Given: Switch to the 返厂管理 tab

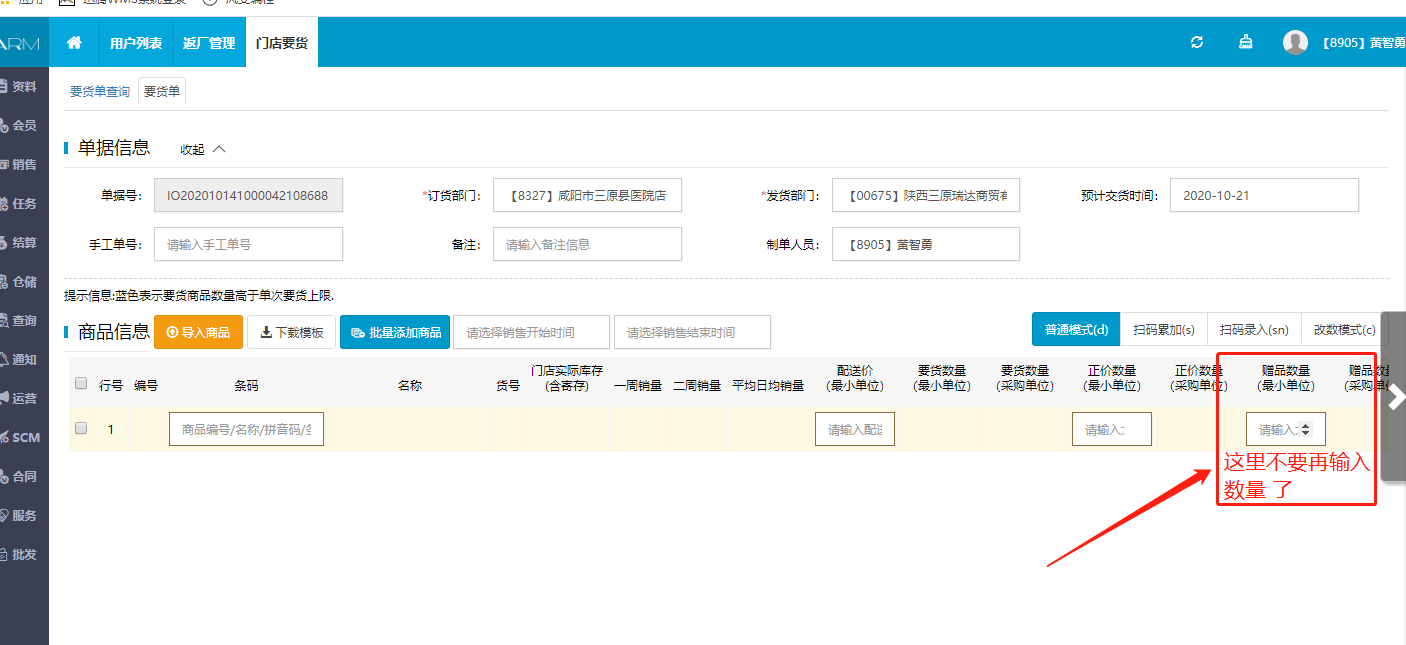Looking at the screenshot, I should click(x=209, y=43).
